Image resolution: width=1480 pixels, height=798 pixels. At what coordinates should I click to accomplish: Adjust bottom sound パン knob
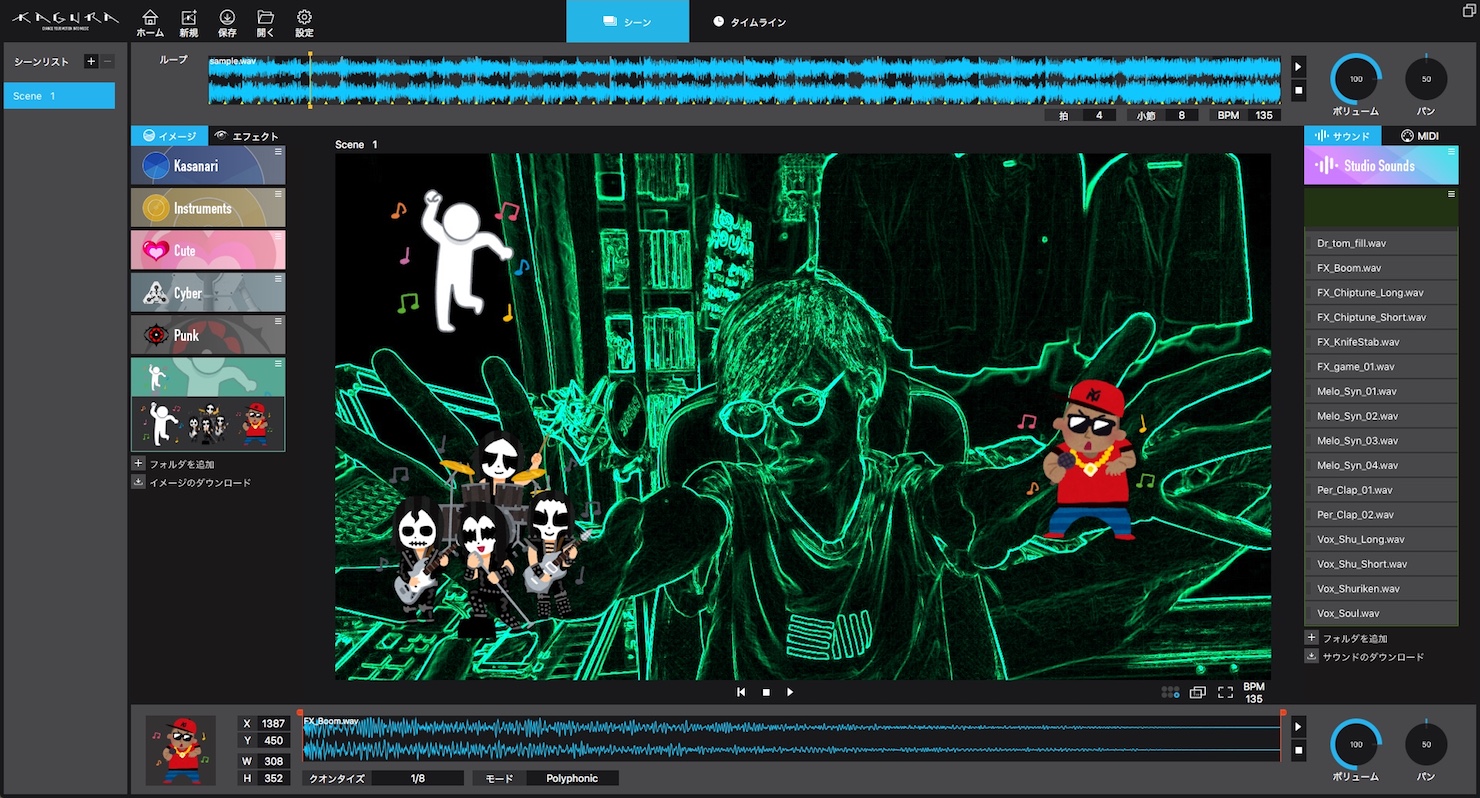pos(1426,744)
